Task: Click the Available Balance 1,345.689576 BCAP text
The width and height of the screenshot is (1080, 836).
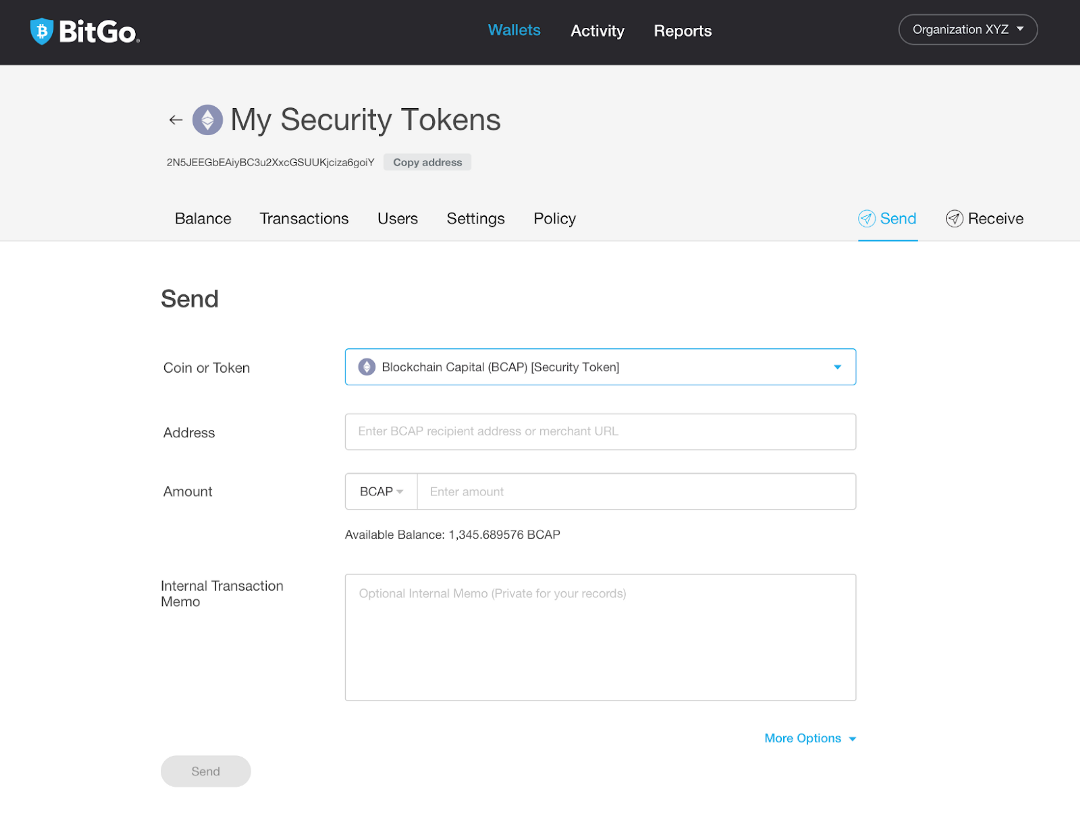Action: point(453,534)
